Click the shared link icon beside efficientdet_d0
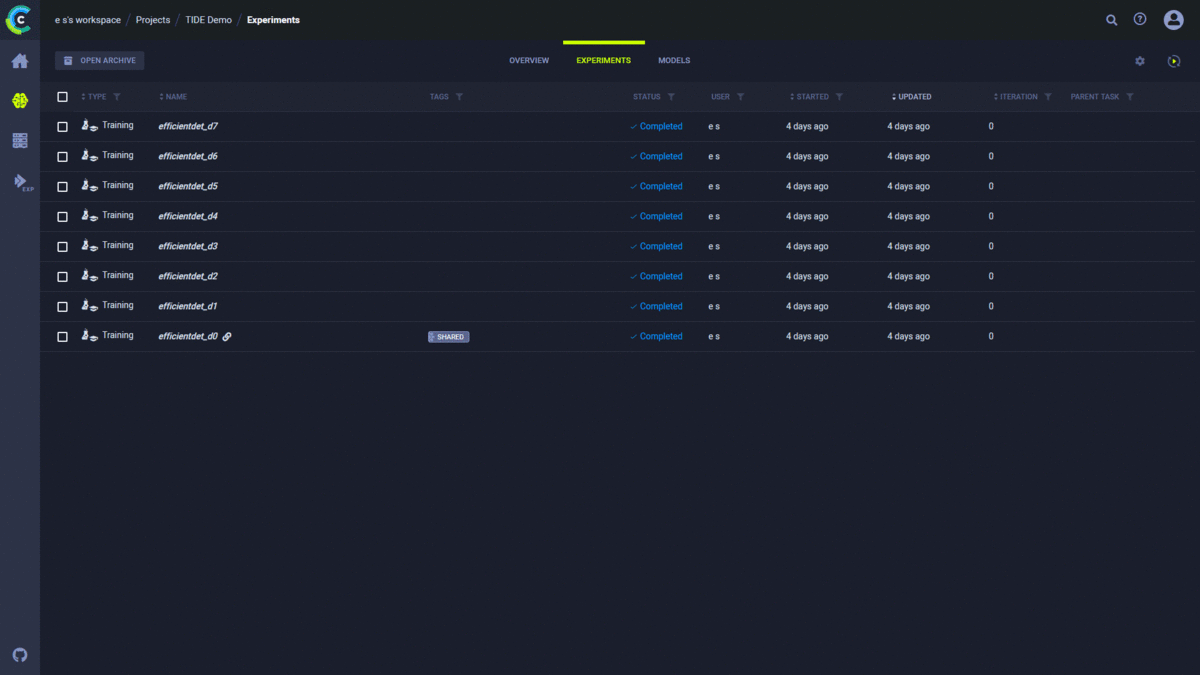1200x675 pixels. [x=227, y=337]
